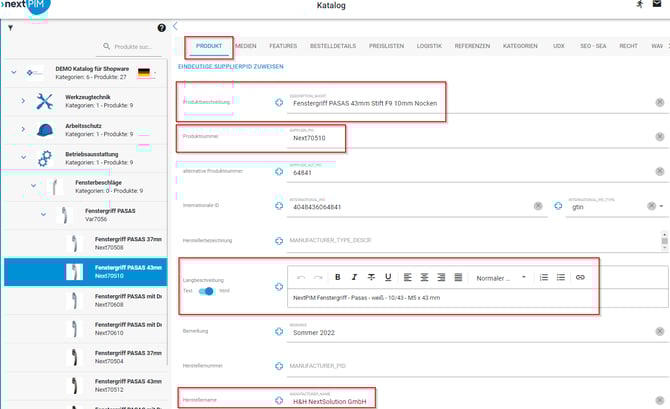Open the KATEGORIEN tab
The width and height of the screenshot is (670, 409).
pyautogui.click(x=520, y=46)
